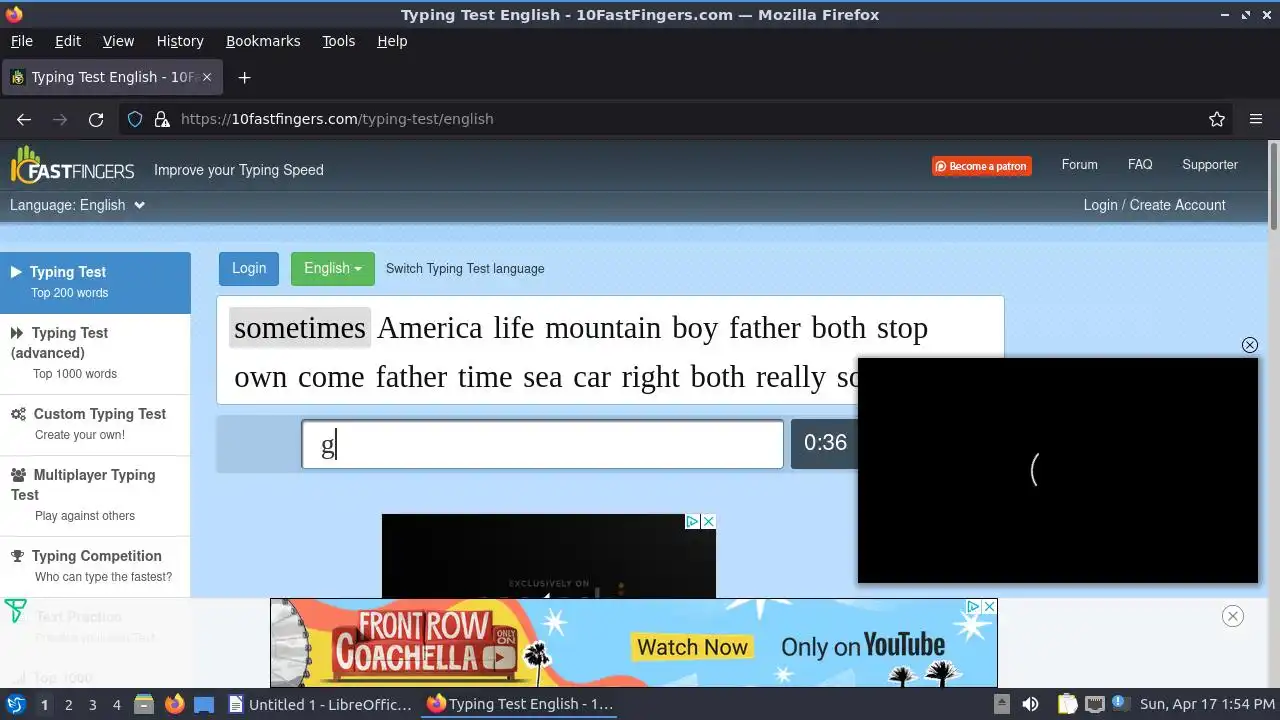Open the Forum link

pyautogui.click(x=1079, y=165)
